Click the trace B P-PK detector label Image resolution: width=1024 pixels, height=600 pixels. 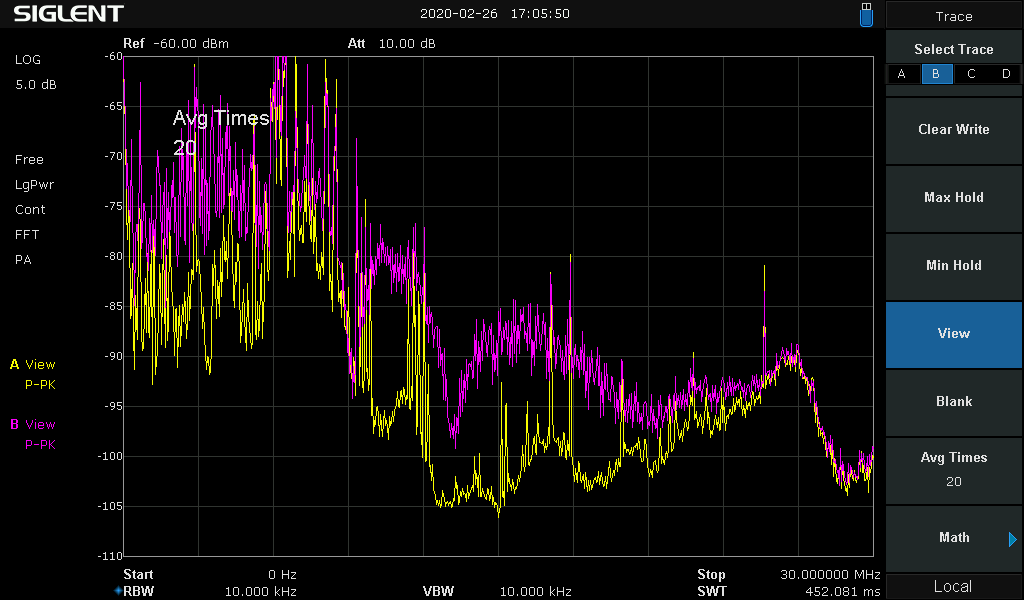point(40,445)
